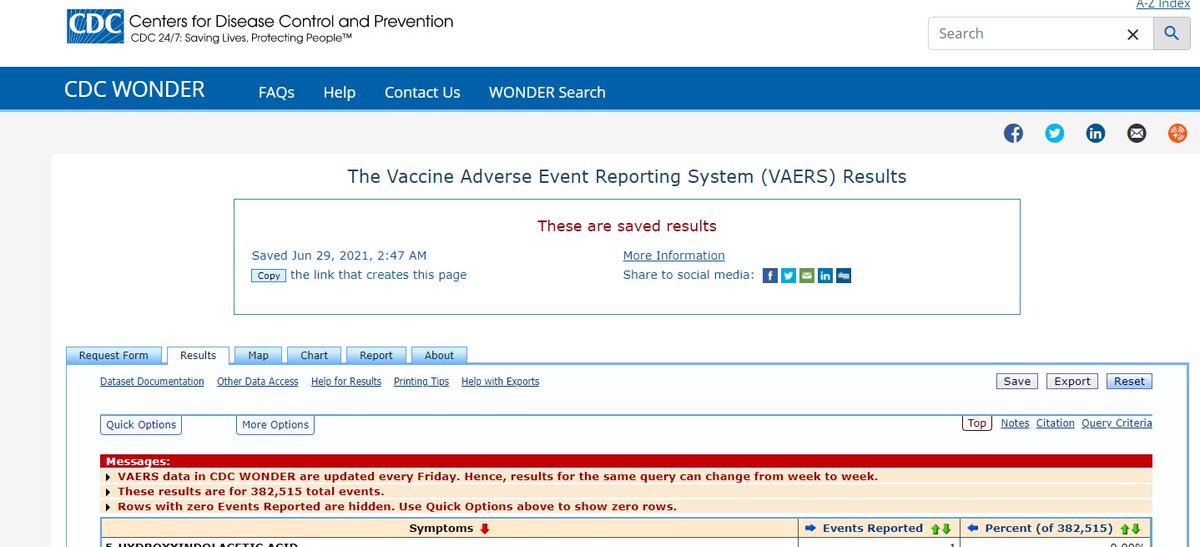Click the Export button
Screen dimensions: 1200x547
(x=1072, y=381)
